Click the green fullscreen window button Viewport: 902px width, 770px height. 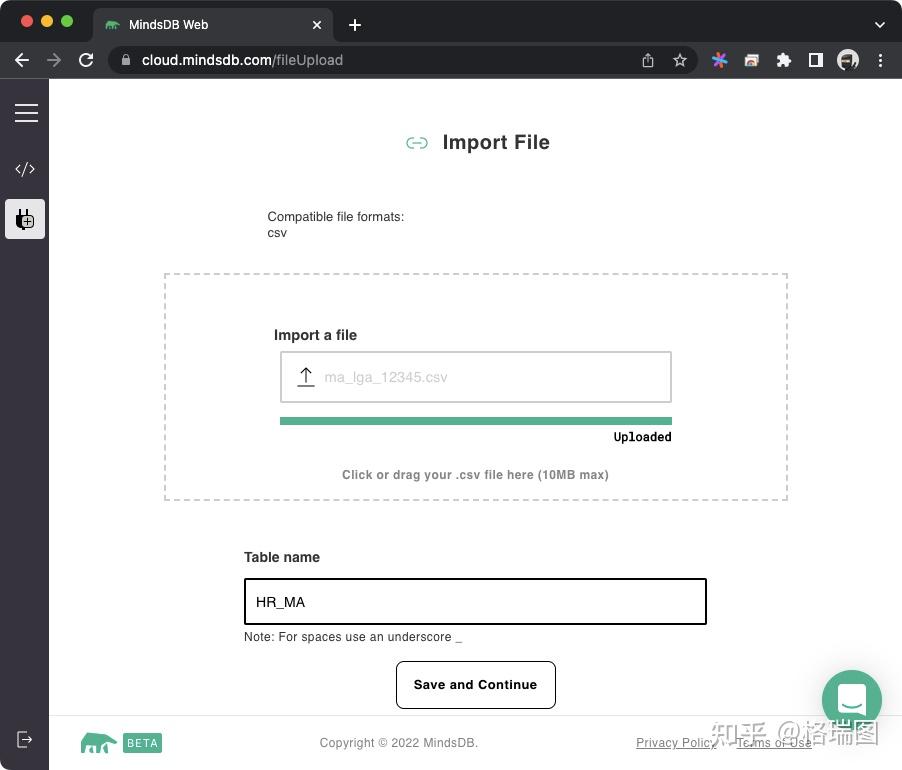[x=67, y=21]
